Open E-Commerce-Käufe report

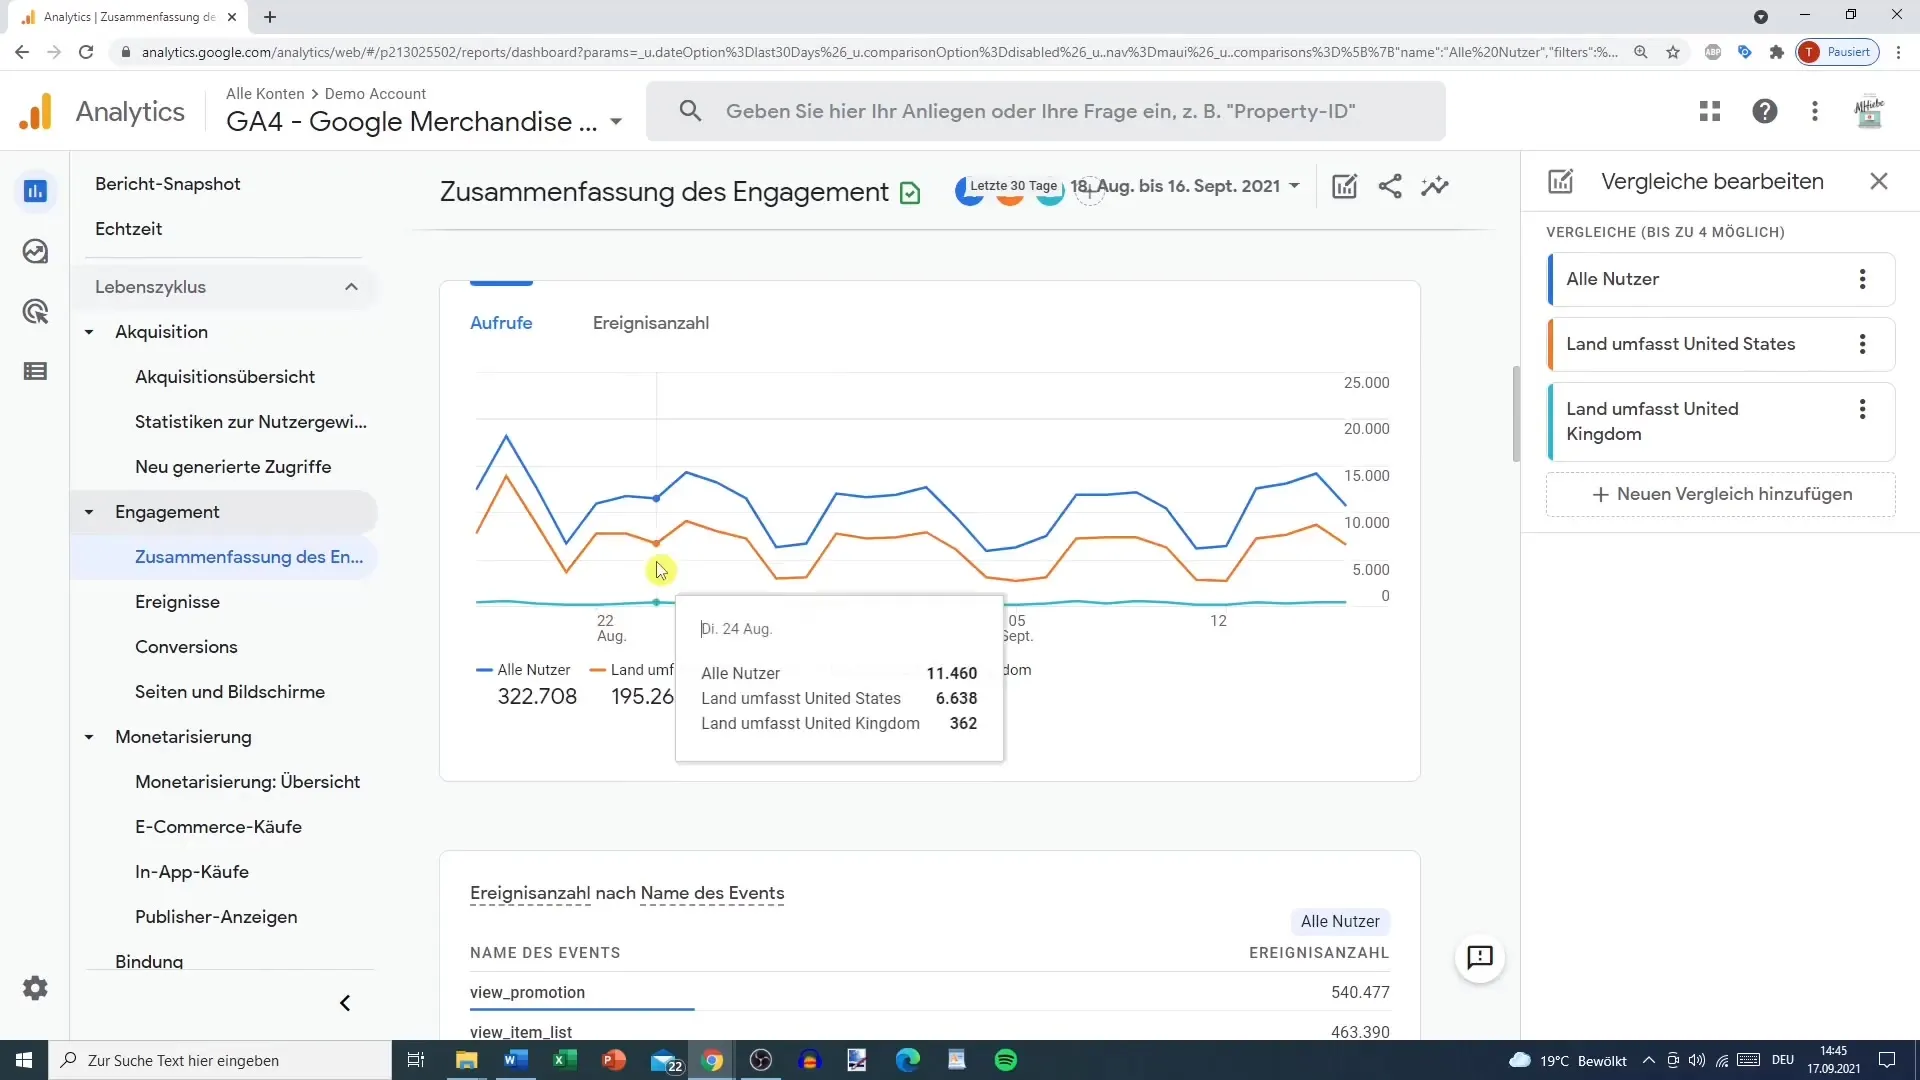218,827
